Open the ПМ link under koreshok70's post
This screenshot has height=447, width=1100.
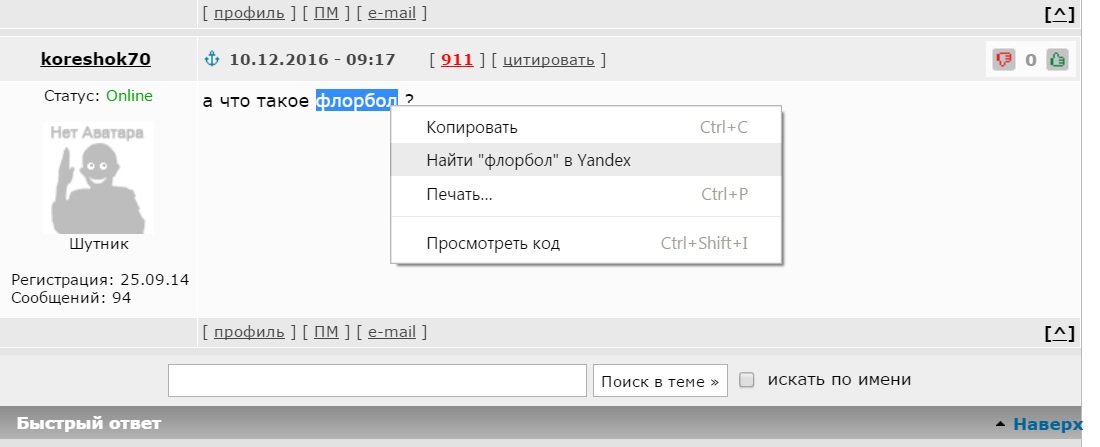pyautogui.click(x=326, y=331)
